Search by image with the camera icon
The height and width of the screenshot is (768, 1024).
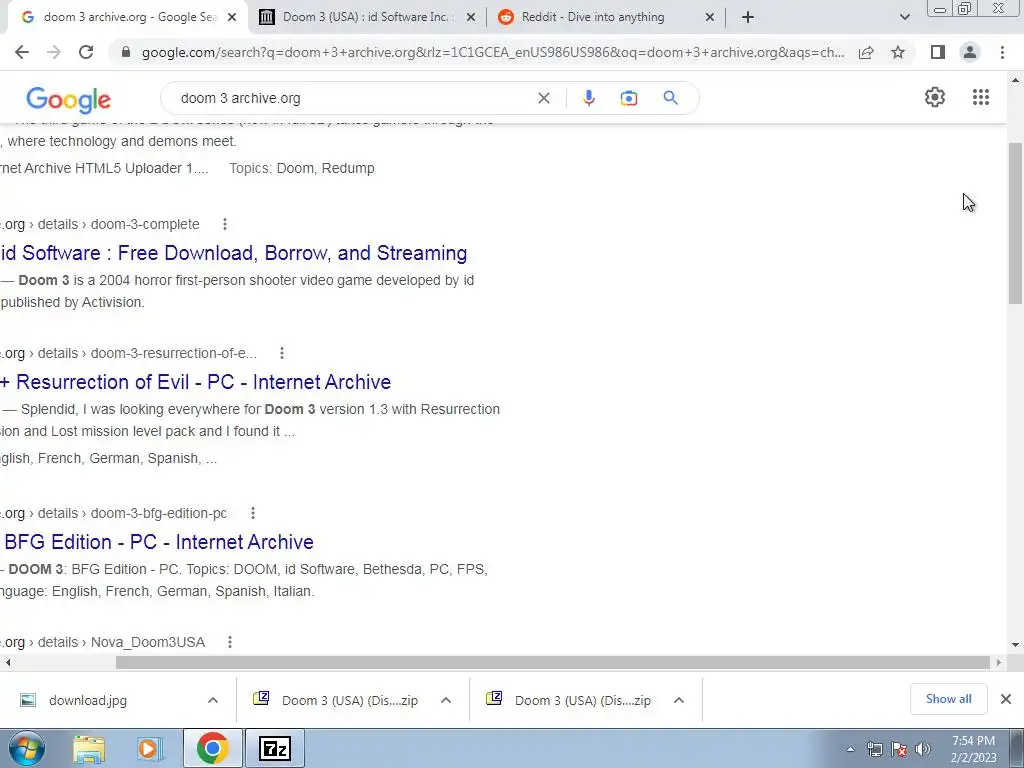(x=629, y=98)
